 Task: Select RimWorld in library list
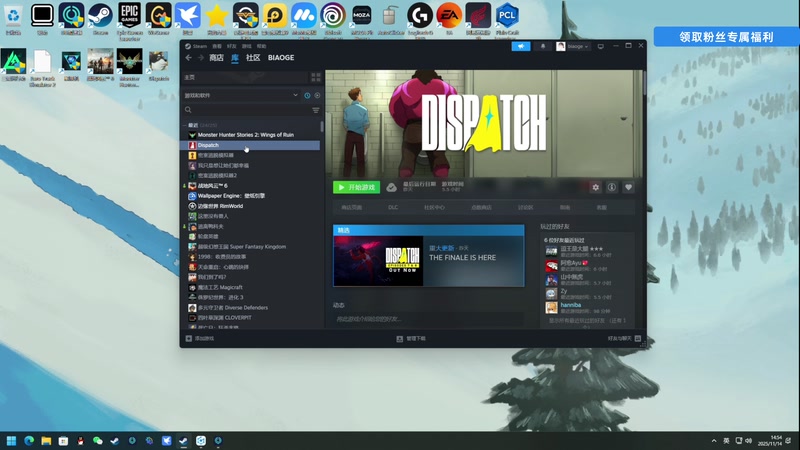tap(250, 206)
